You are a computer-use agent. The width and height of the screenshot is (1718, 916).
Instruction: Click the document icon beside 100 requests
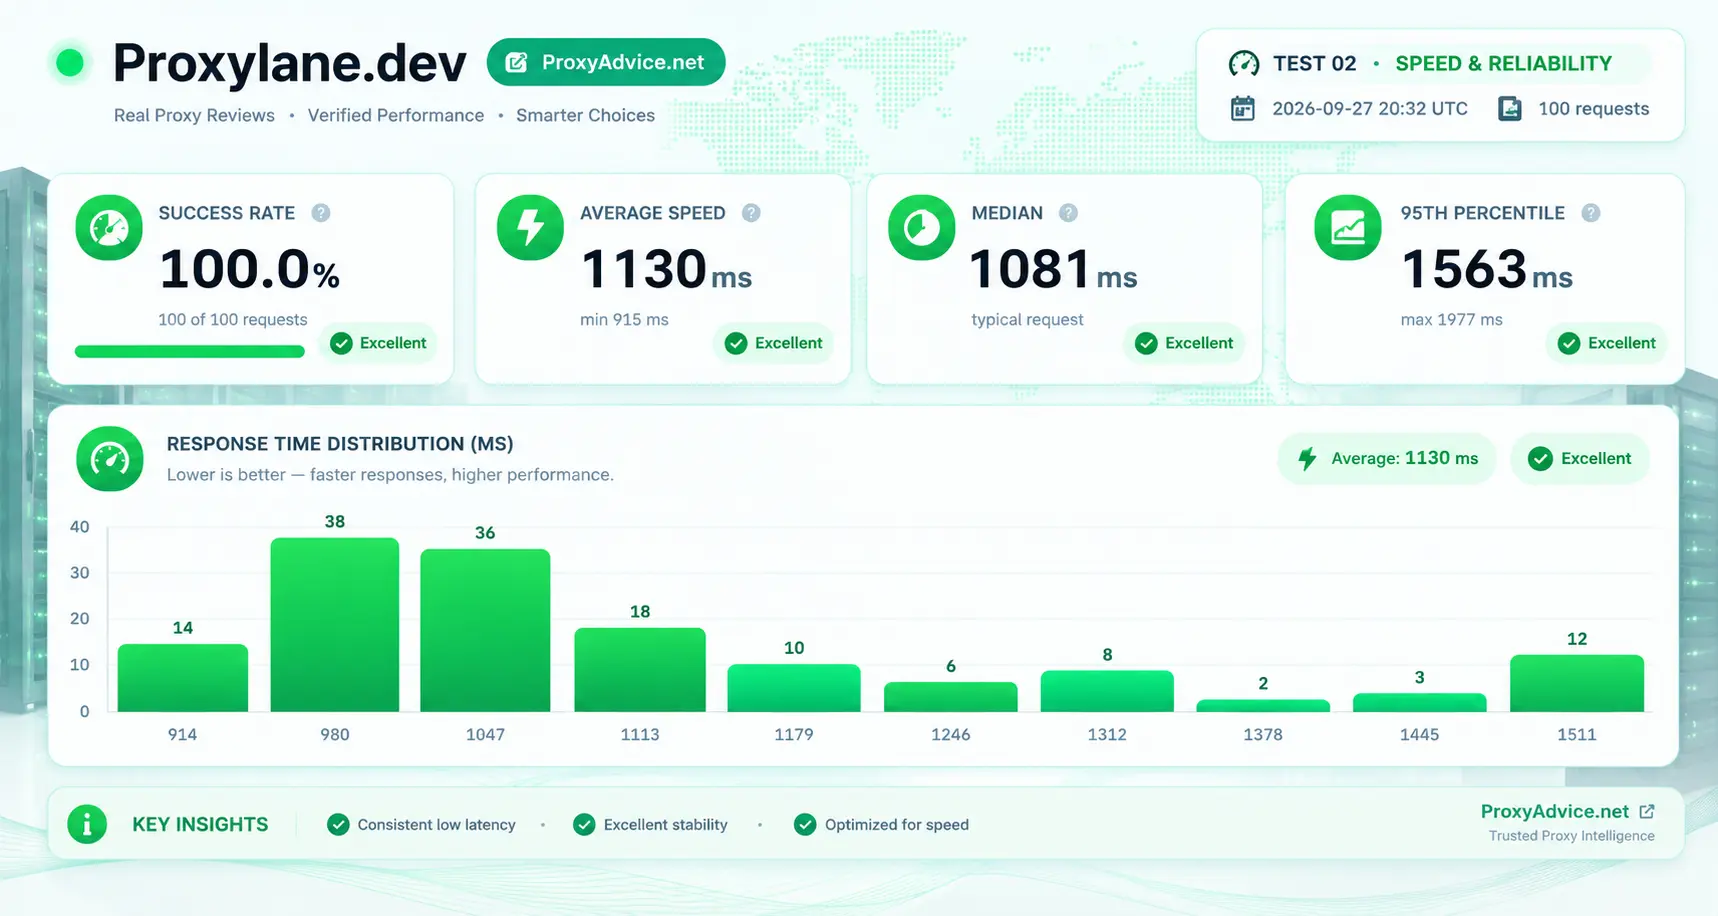1510,108
